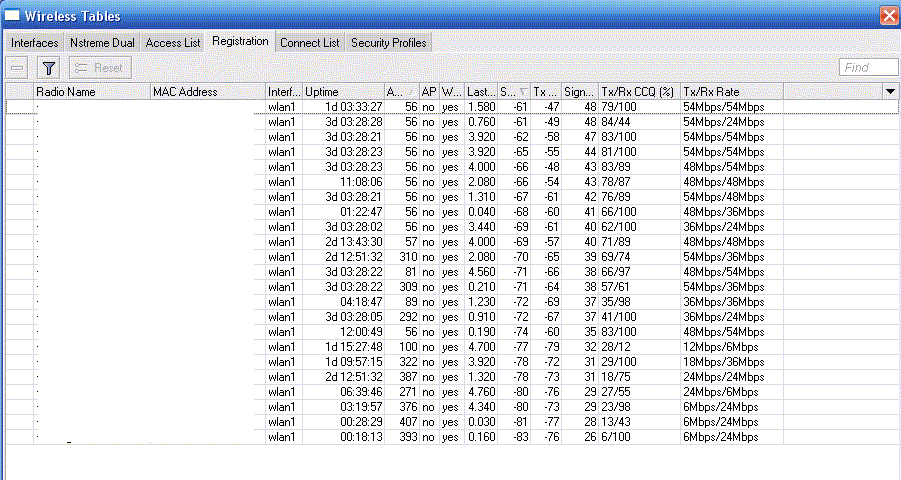Click in the Find search field
This screenshot has width=901, height=480.
coord(868,67)
